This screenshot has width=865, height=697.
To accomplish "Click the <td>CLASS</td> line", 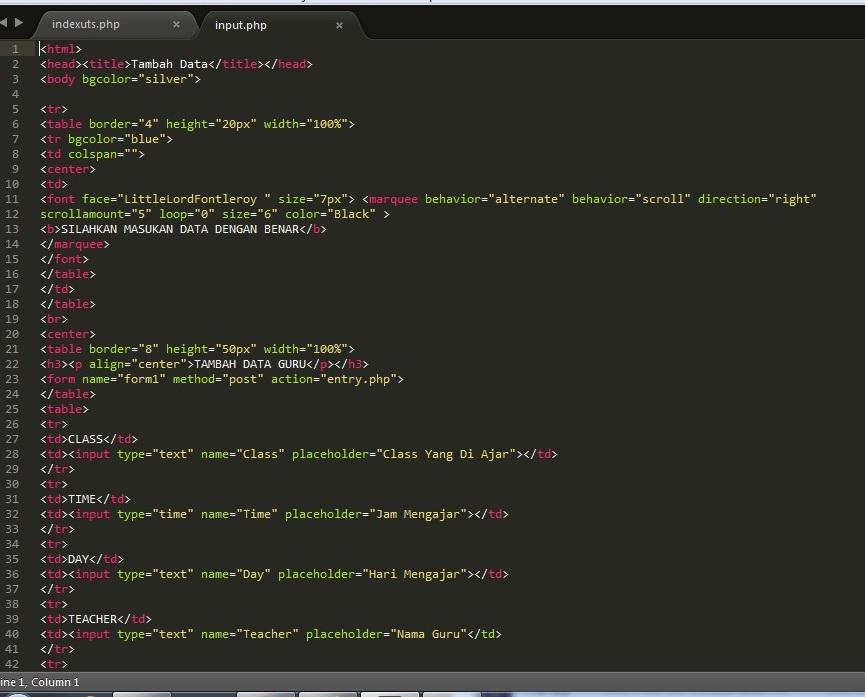I will click(x=88, y=439).
